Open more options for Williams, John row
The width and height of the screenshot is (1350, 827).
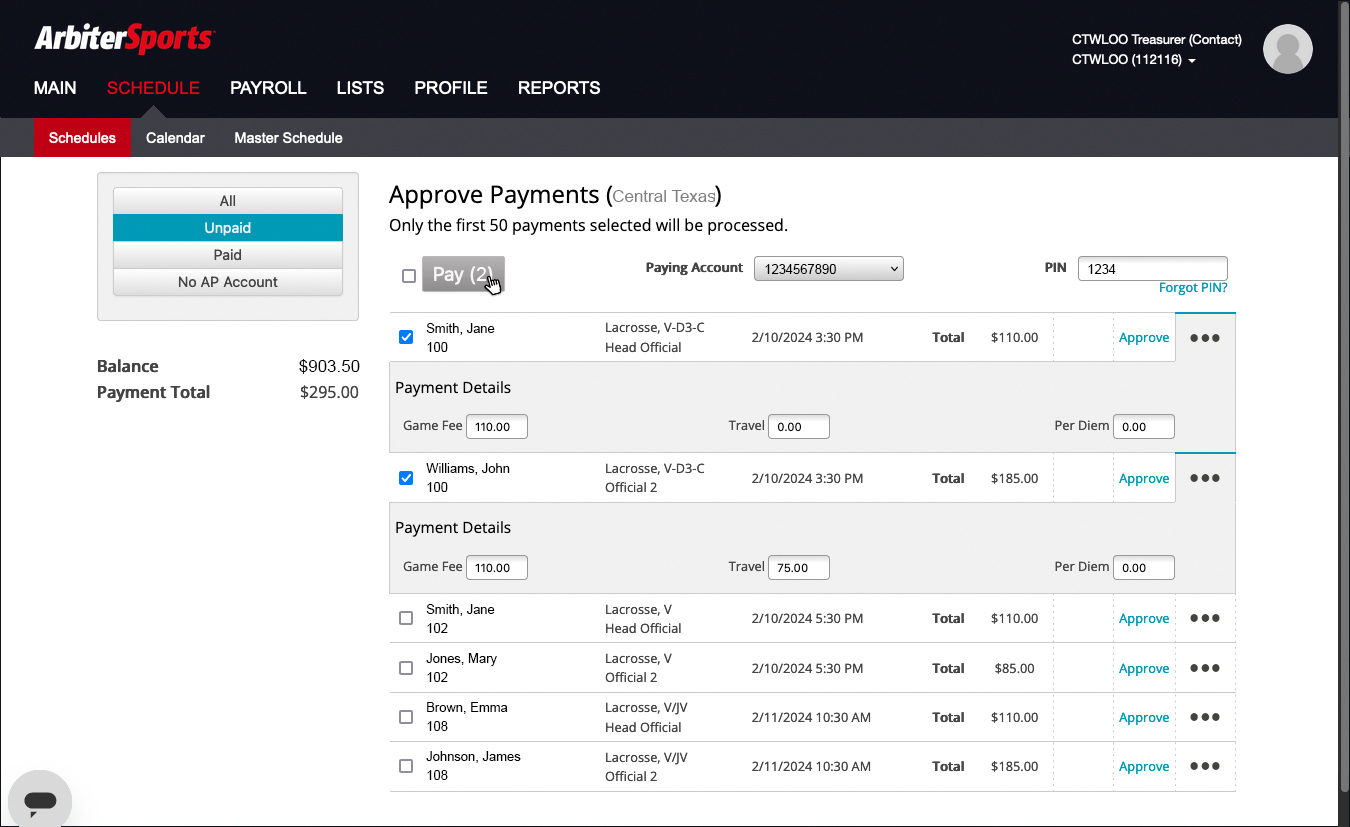click(x=1204, y=478)
